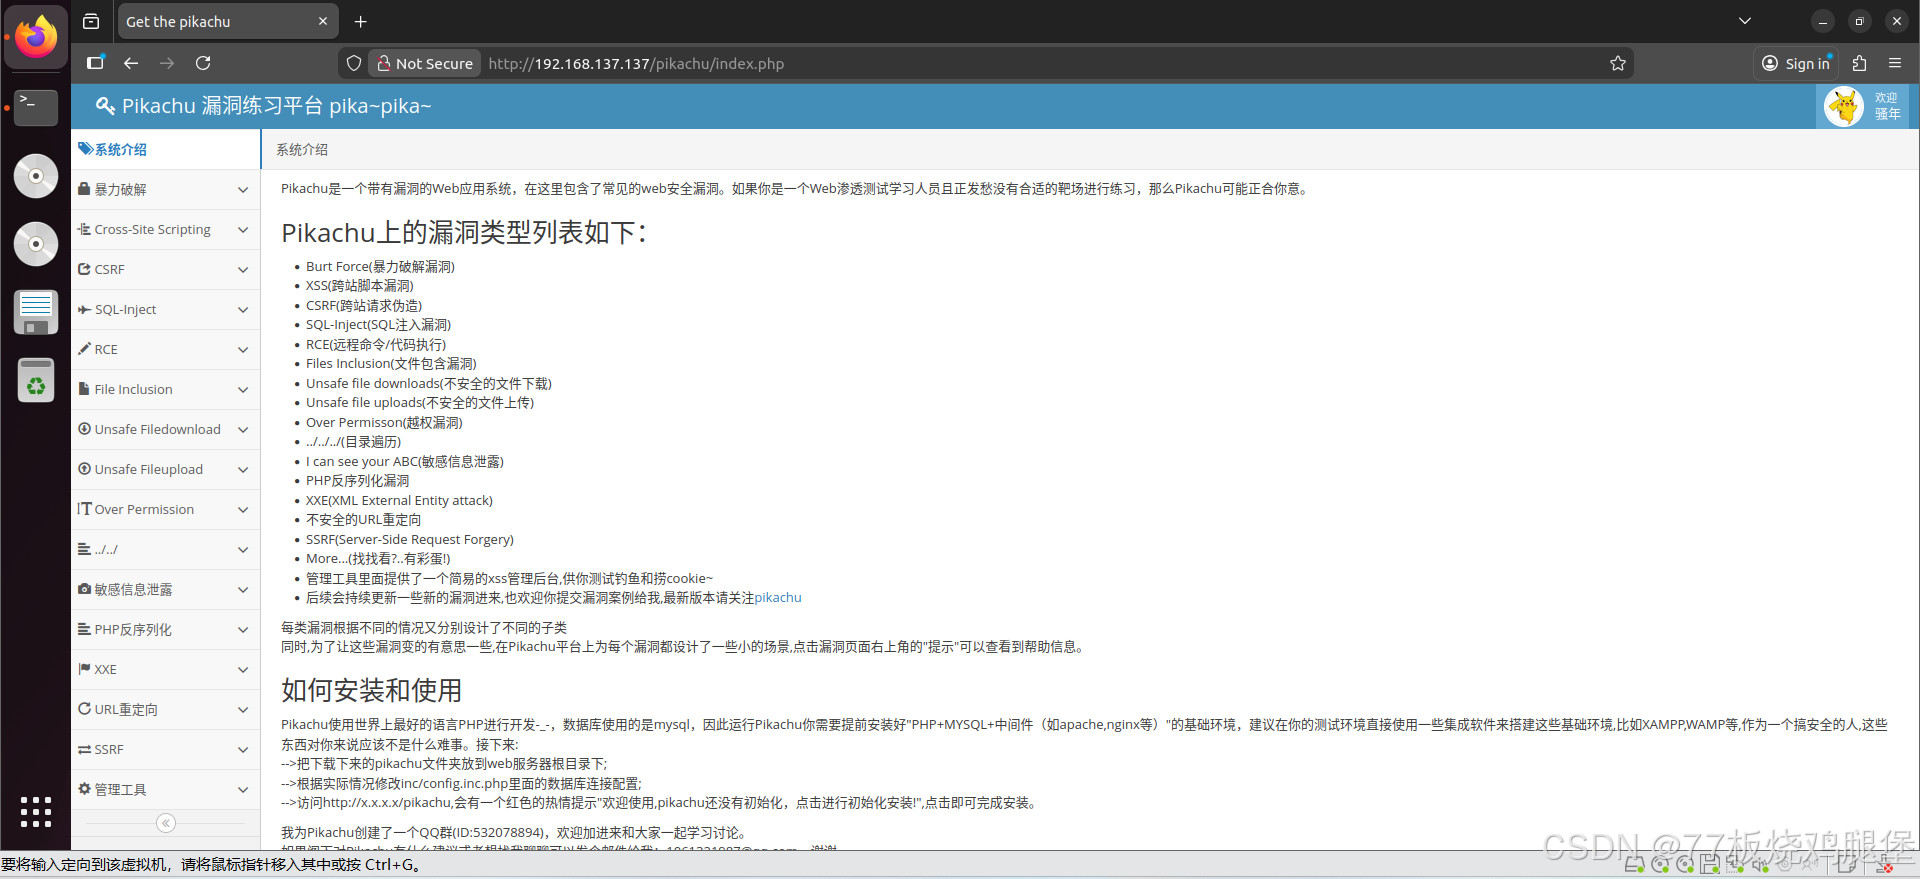This screenshot has height=879, width=1920.
Task: Go back to the previous page
Action: pyautogui.click(x=131, y=63)
